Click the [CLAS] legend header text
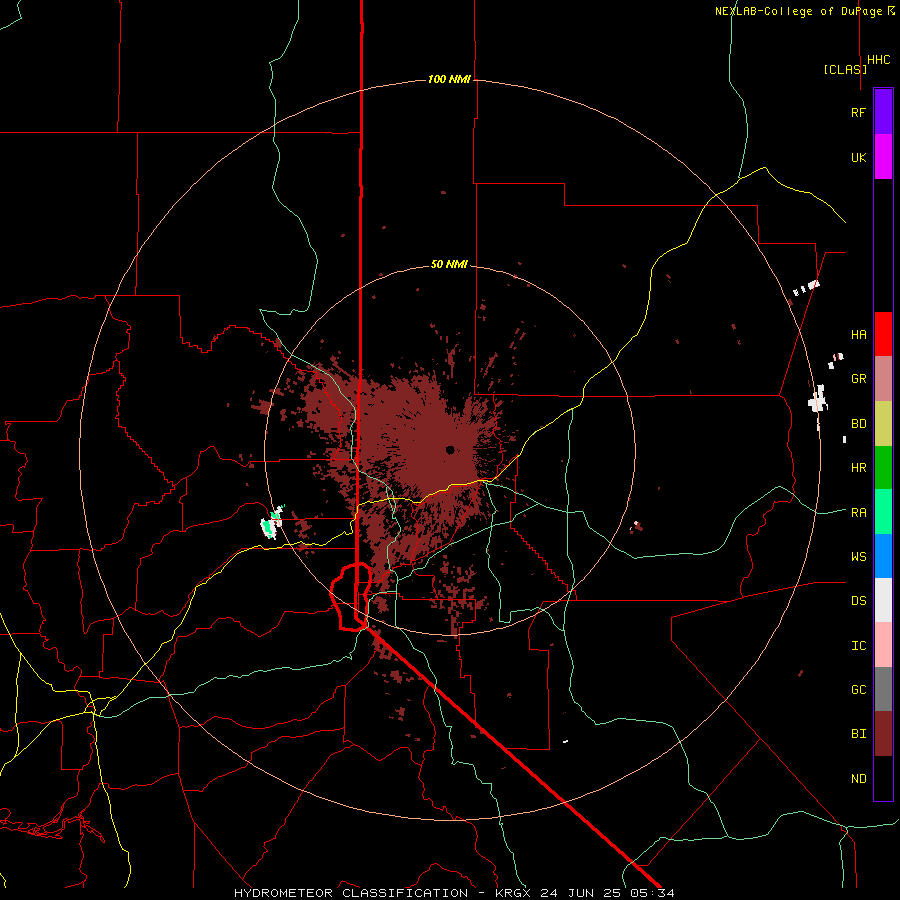This screenshot has width=900, height=900. coord(845,69)
